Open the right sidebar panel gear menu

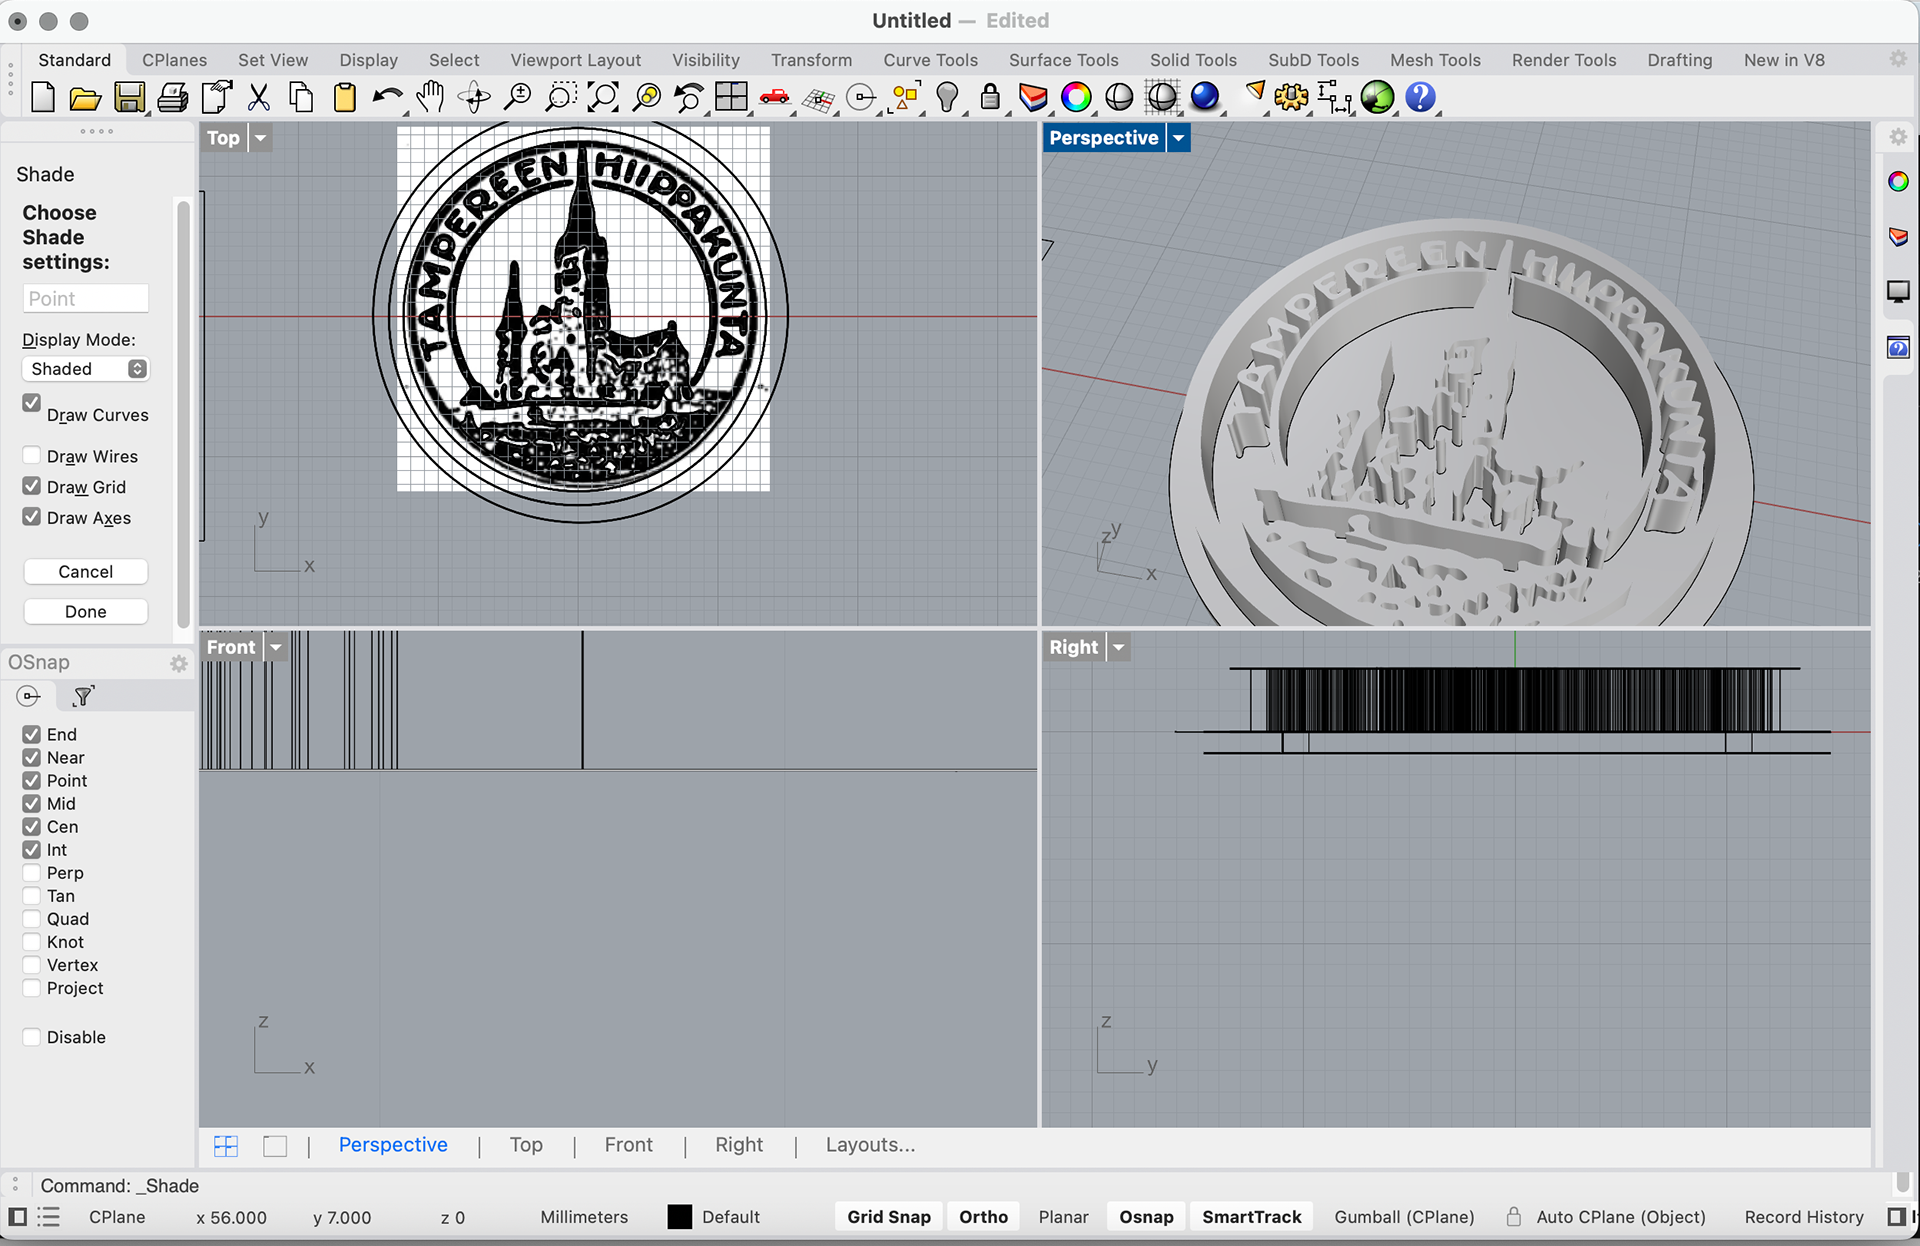(1898, 137)
